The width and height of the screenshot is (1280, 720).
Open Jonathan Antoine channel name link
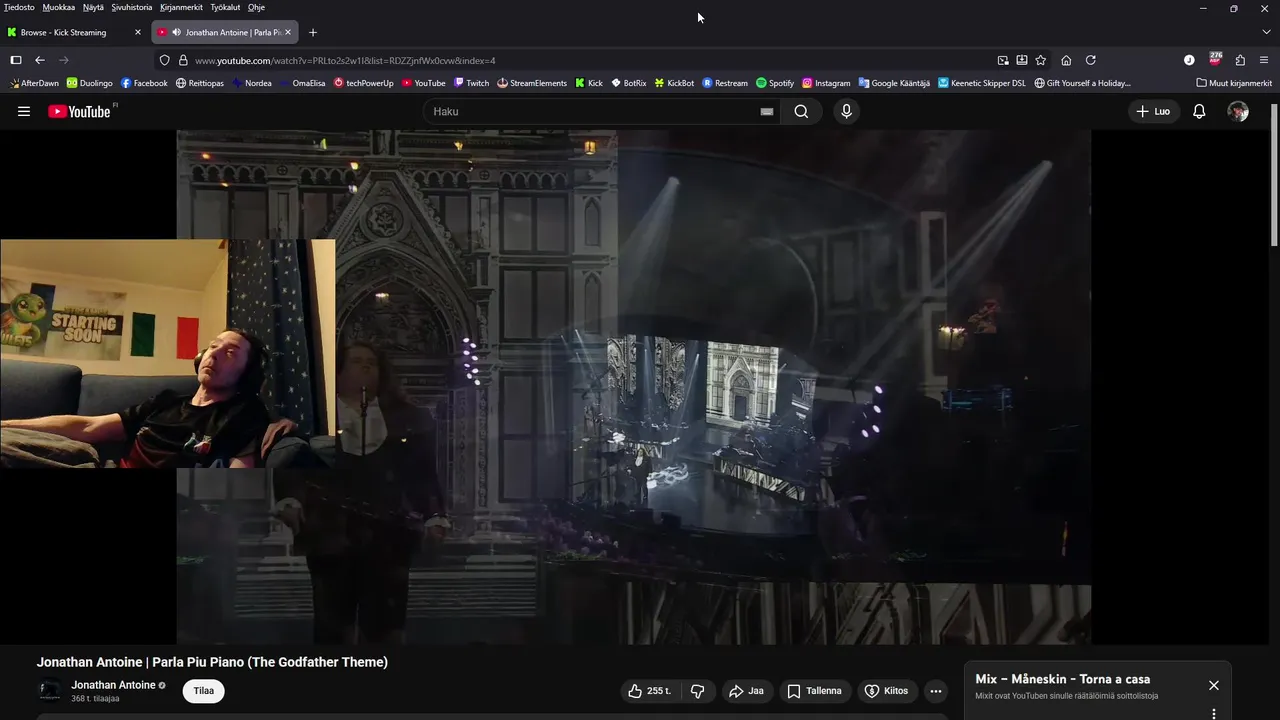(113, 685)
